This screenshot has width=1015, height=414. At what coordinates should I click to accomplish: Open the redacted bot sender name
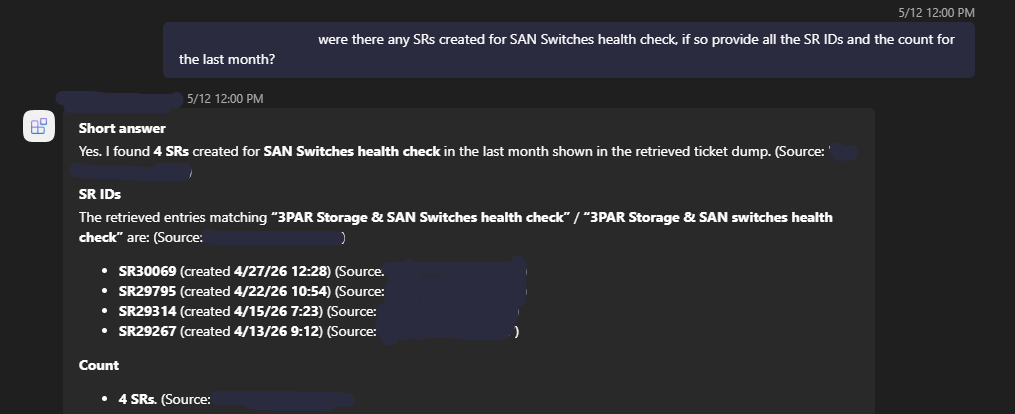tap(119, 99)
